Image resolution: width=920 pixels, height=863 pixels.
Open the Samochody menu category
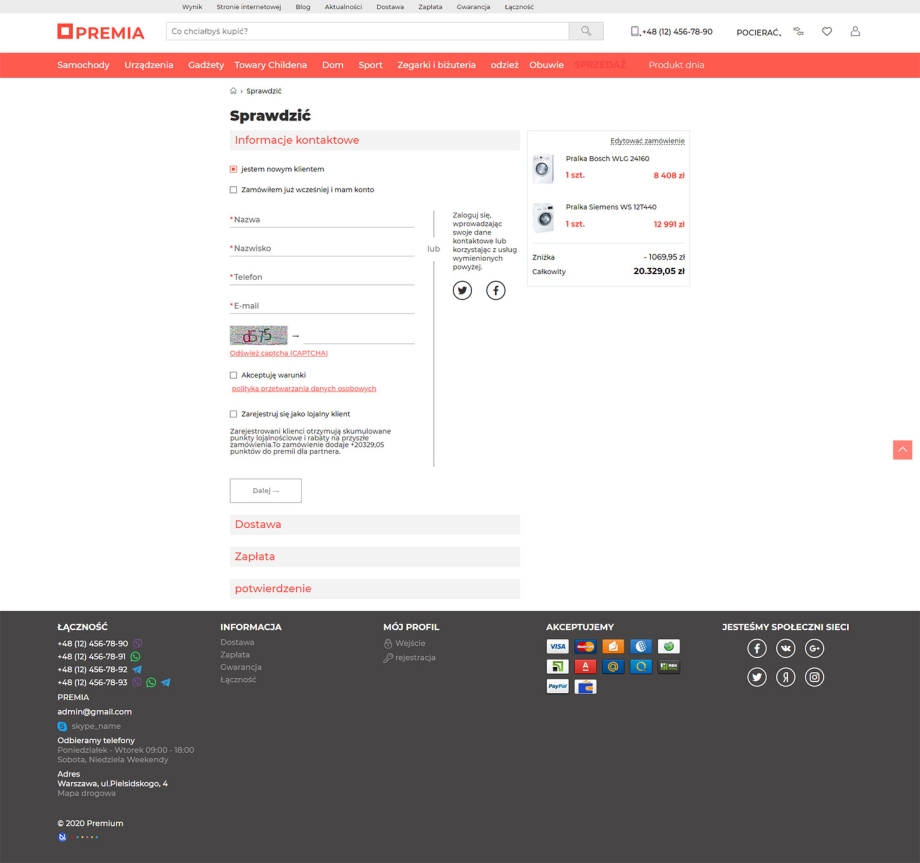83,65
